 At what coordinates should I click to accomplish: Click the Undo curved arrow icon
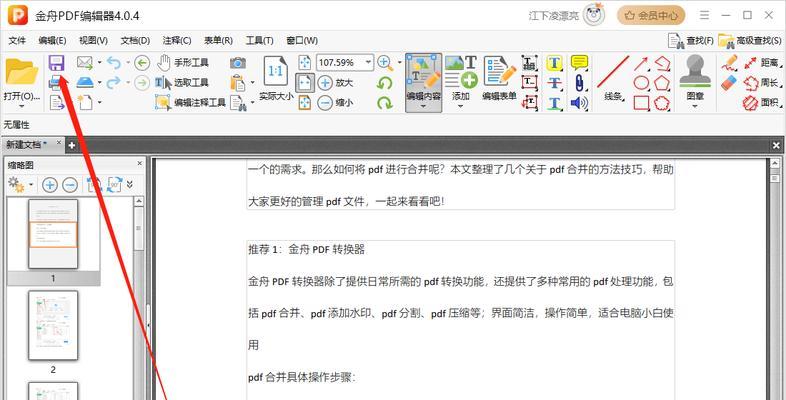click(114, 63)
